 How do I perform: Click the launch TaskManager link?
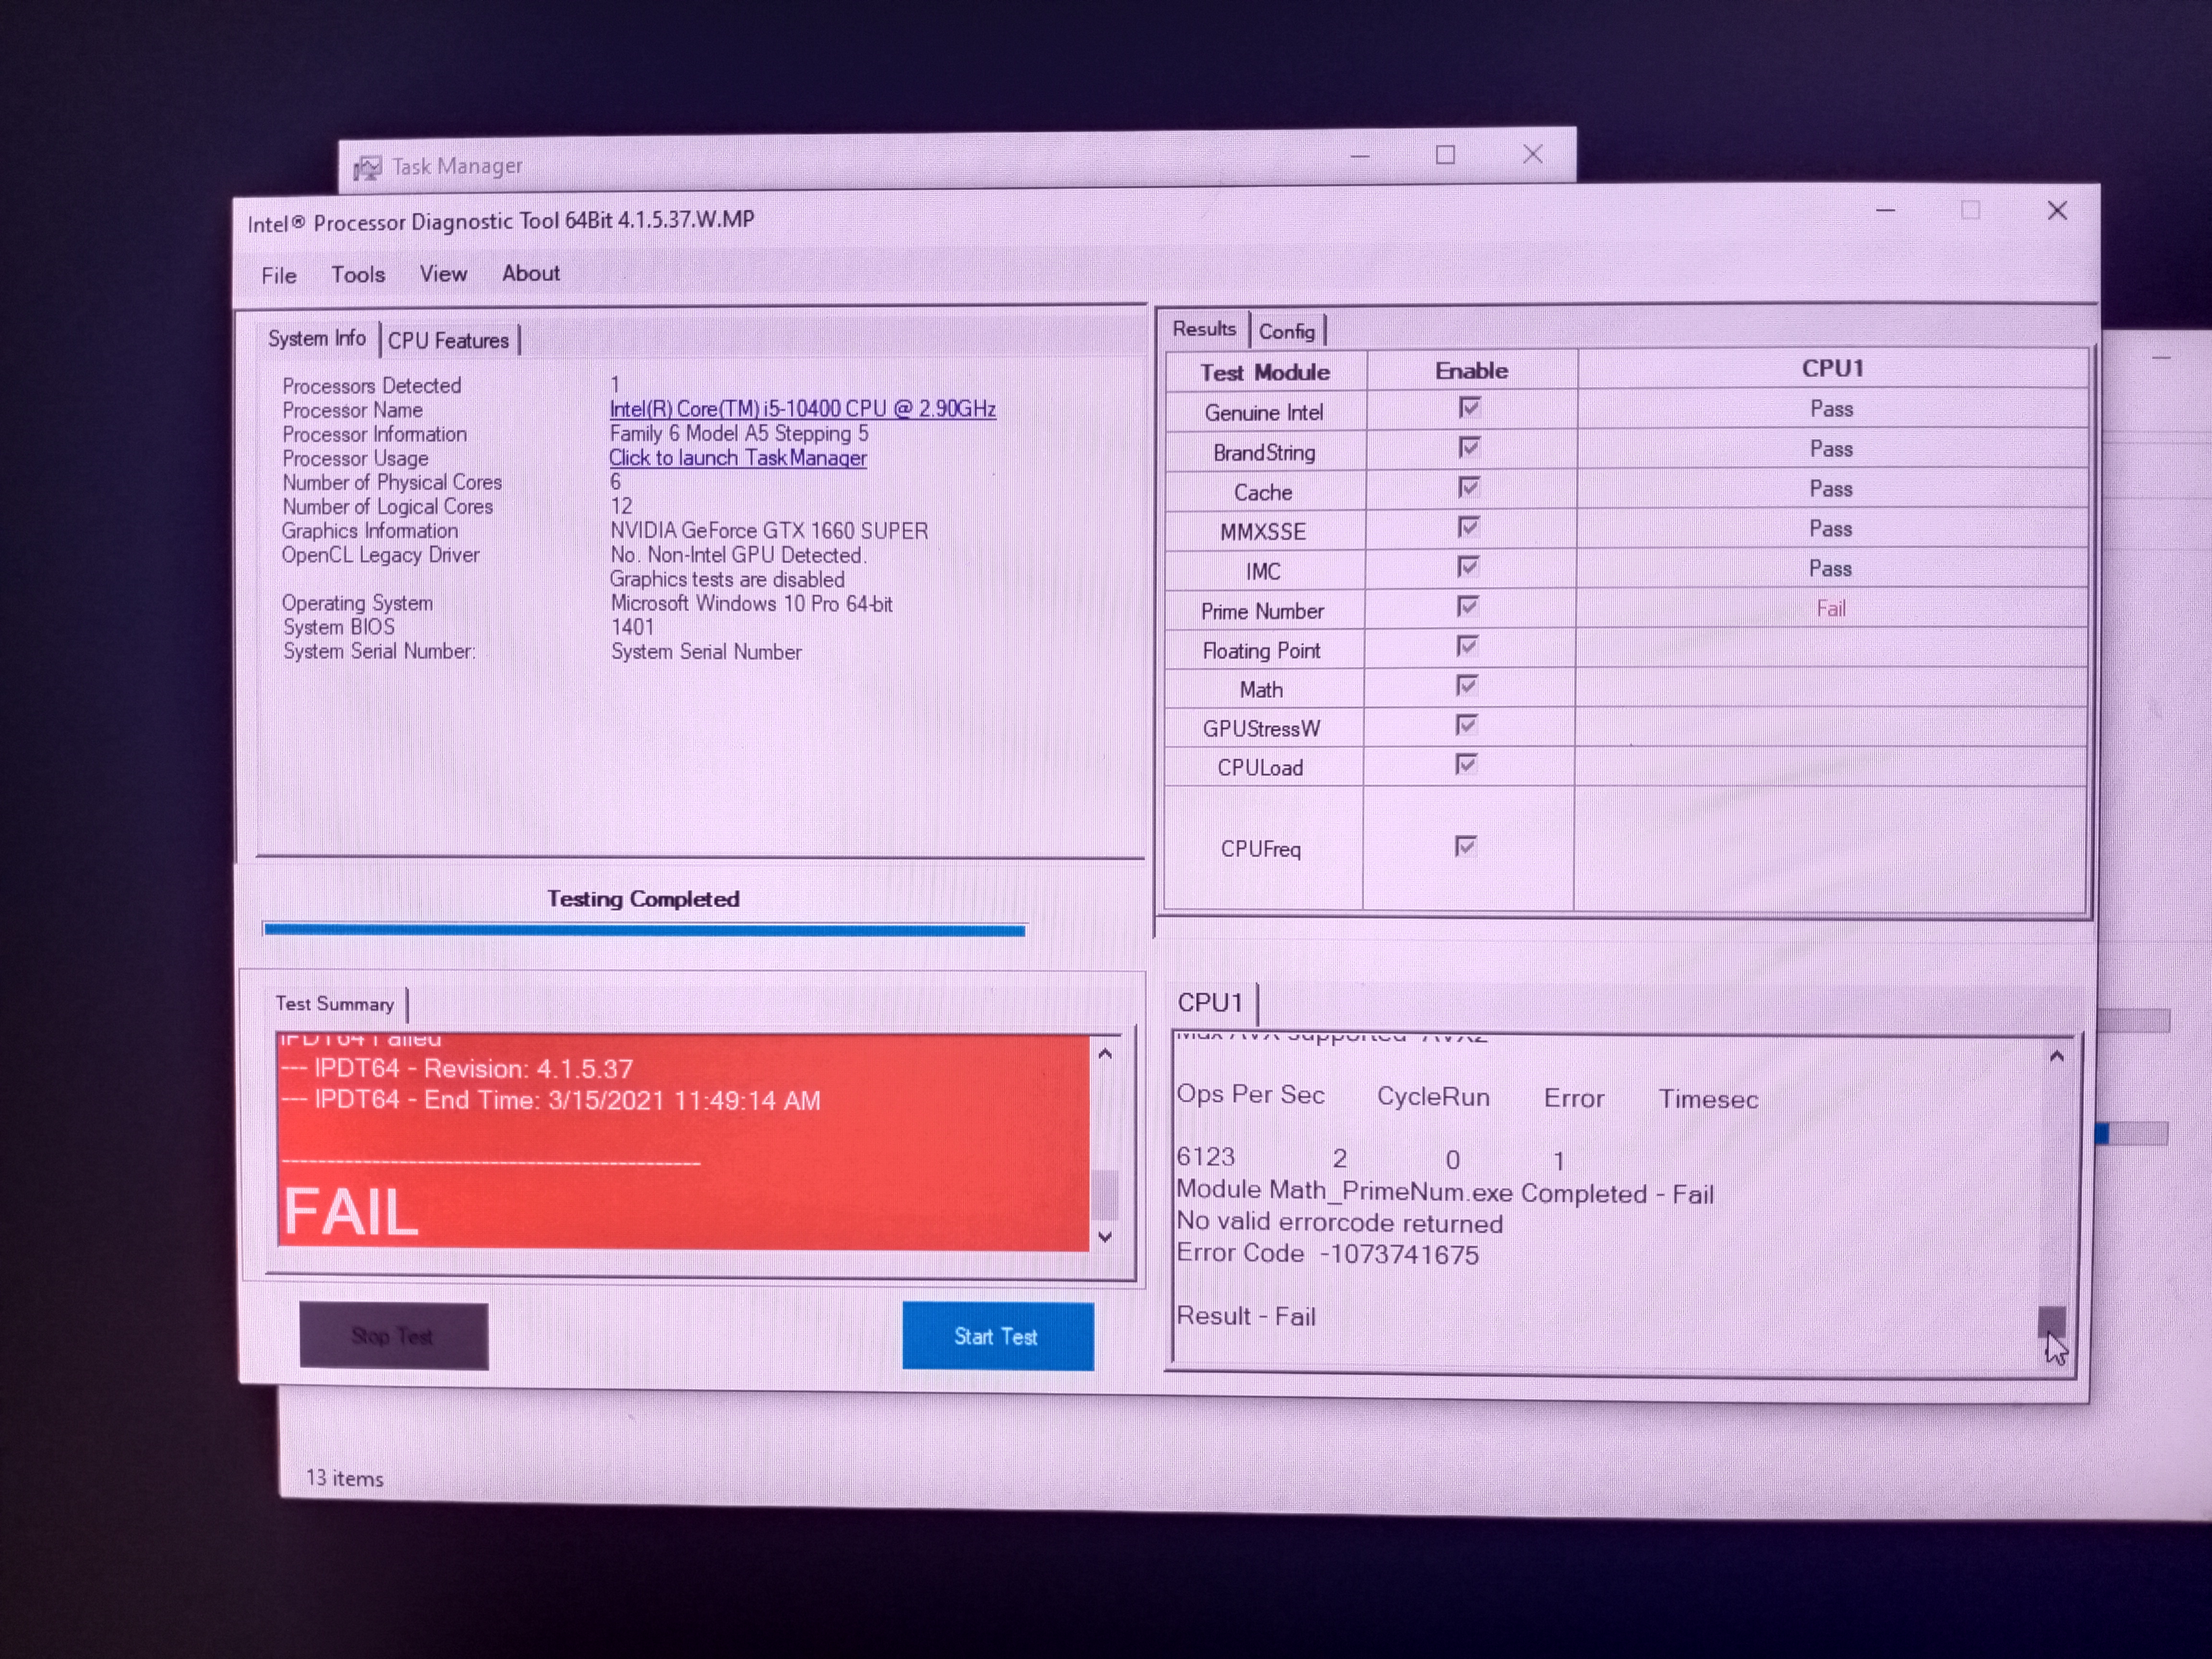click(737, 458)
